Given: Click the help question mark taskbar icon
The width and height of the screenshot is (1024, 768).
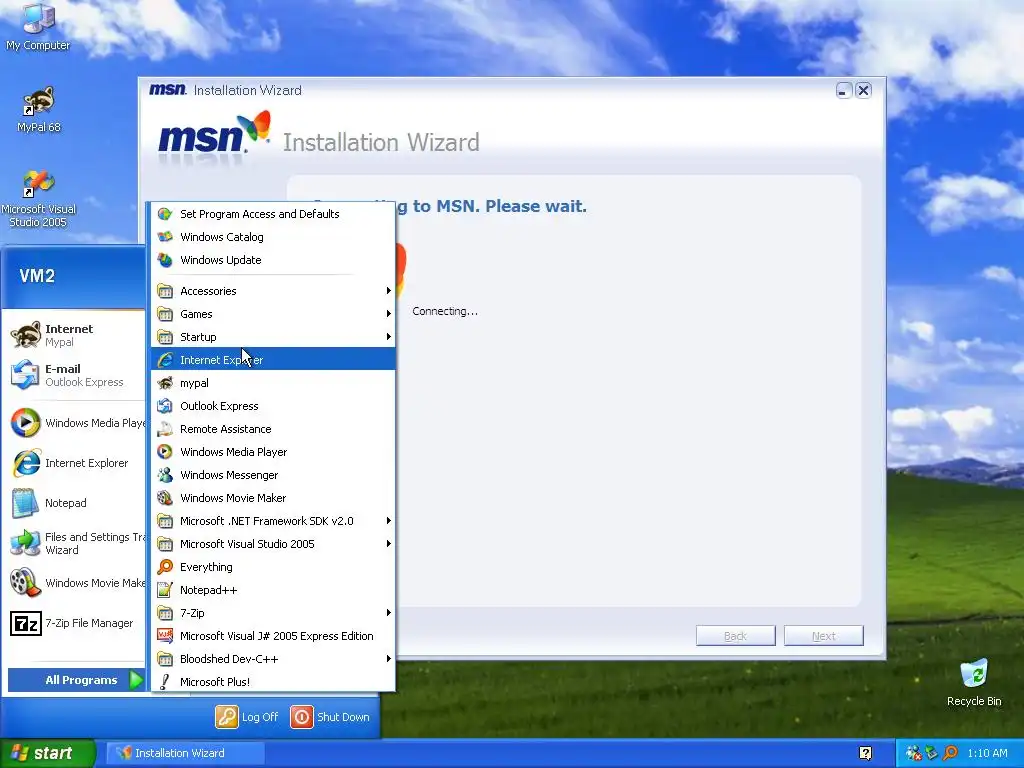Looking at the screenshot, I should pyautogui.click(x=866, y=753).
